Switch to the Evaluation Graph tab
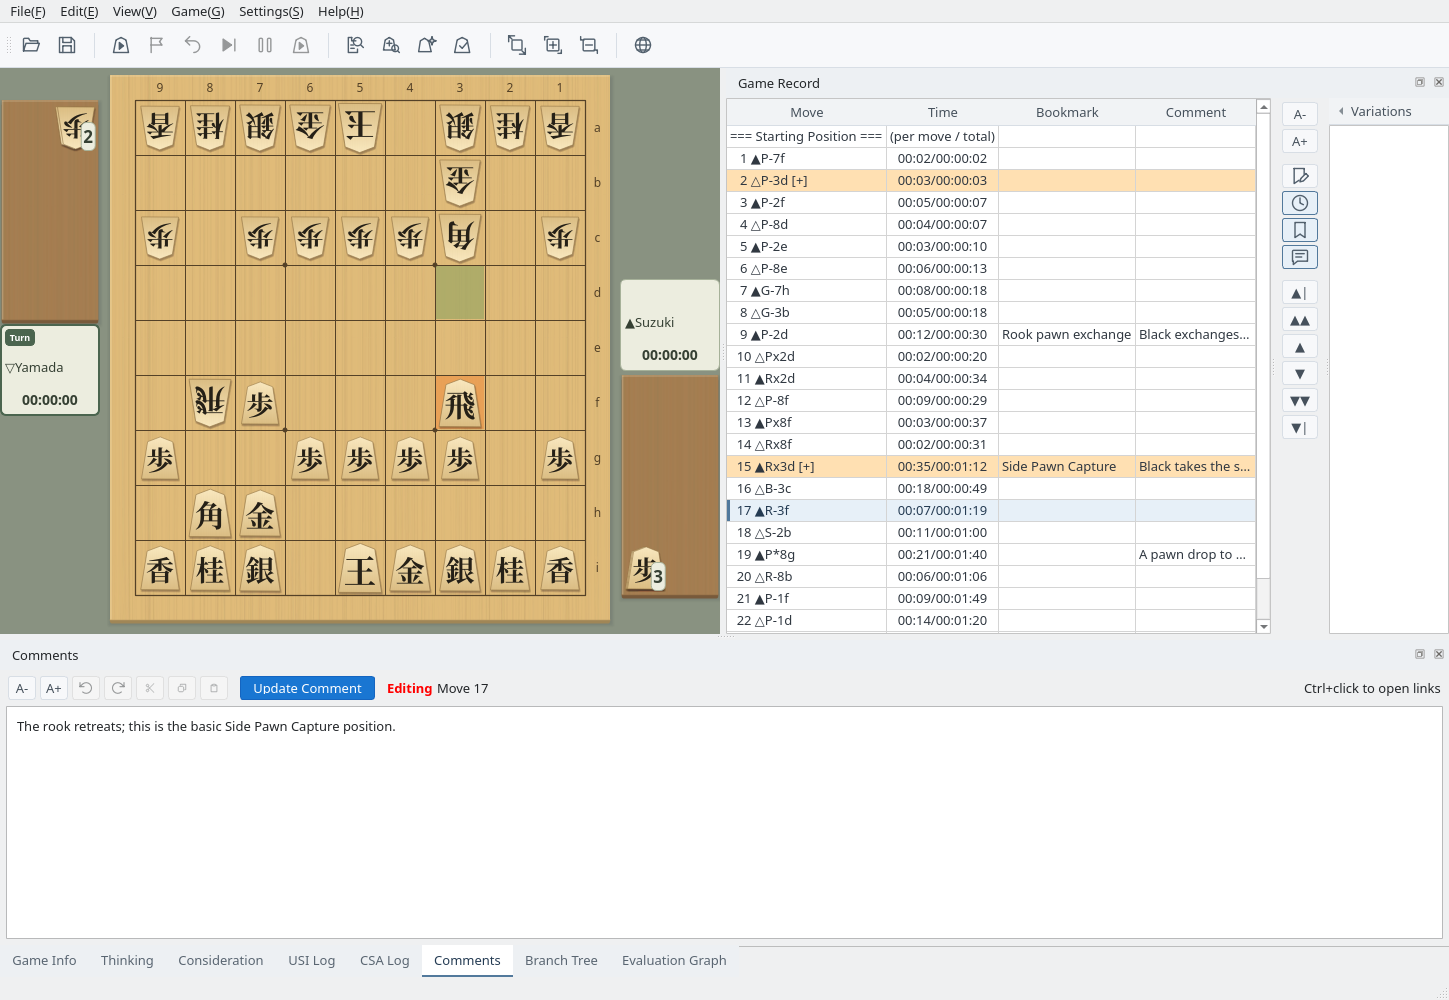The height and width of the screenshot is (1000, 1449). point(674,960)
